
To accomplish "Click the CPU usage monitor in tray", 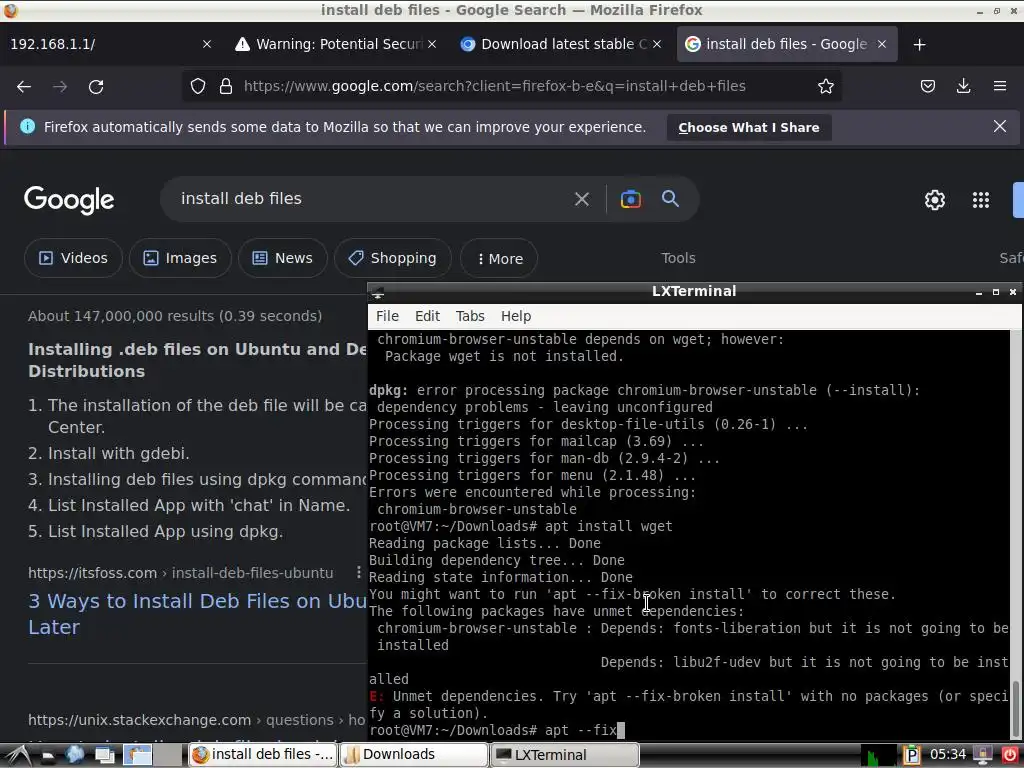I will (x=878, y=755).
